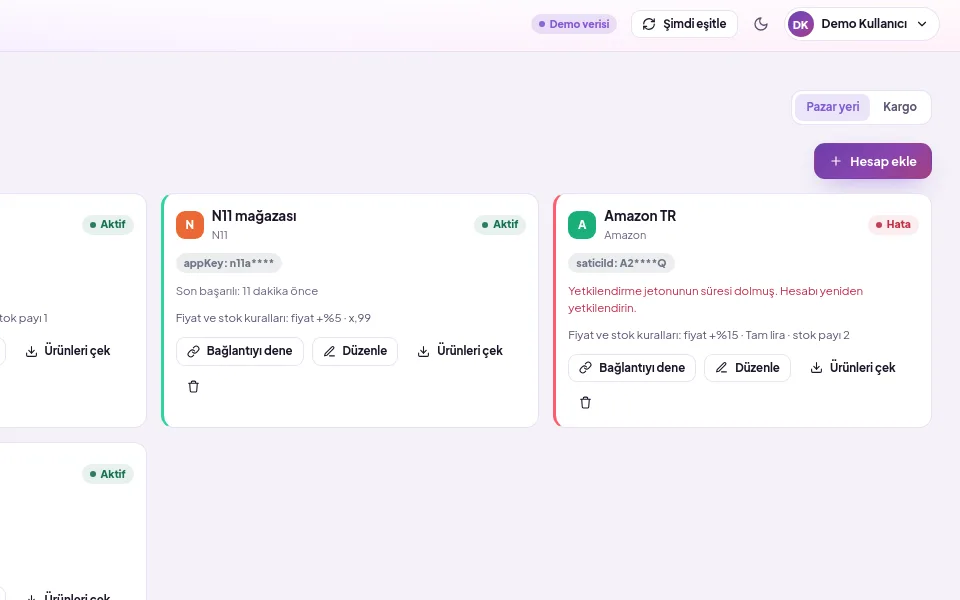Open the DK avatar icon
Viewport: 960px width, 600px height.
[801, 24]
